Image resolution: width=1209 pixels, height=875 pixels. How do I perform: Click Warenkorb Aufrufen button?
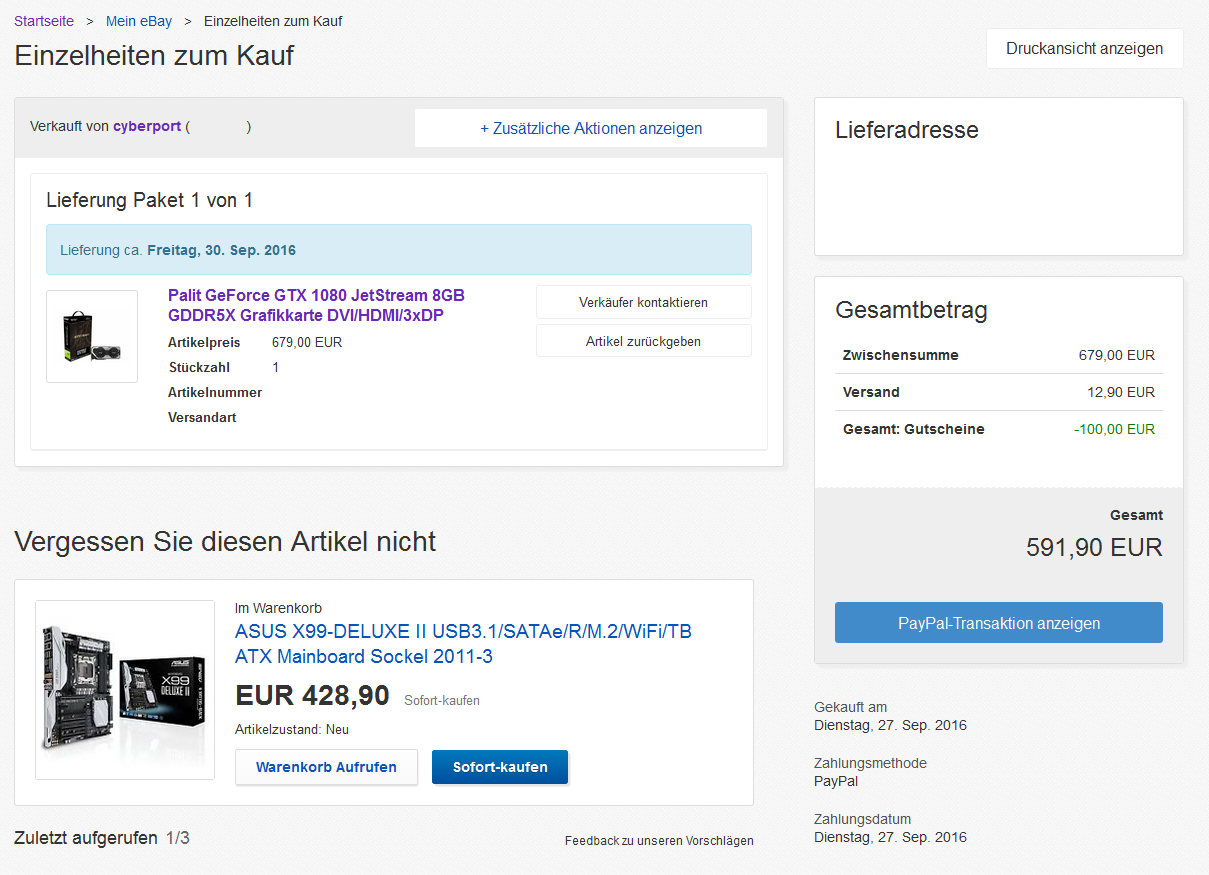click(x=326, y=767)
